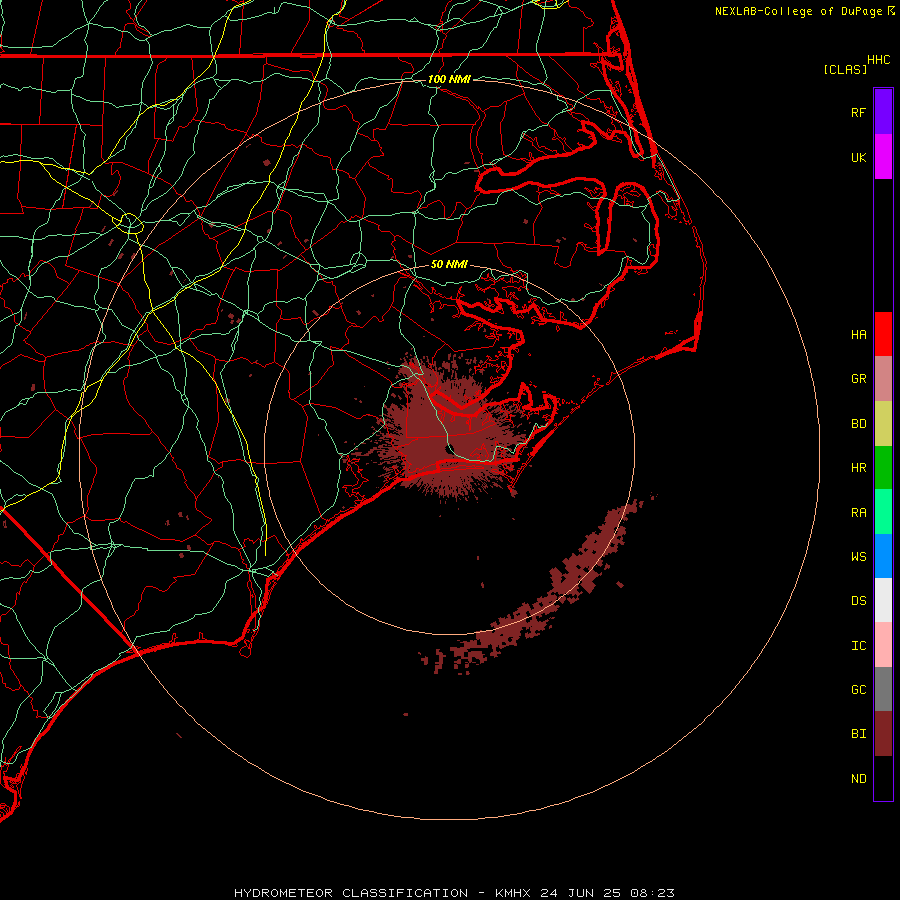
Task: Click the BD yellow legend swatch
Action: click(883, 423)
